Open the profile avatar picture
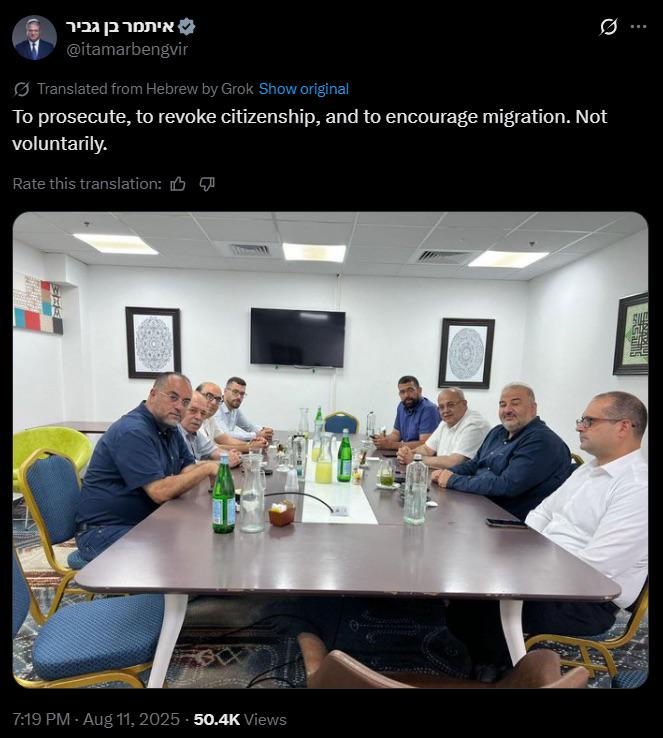 34,38
